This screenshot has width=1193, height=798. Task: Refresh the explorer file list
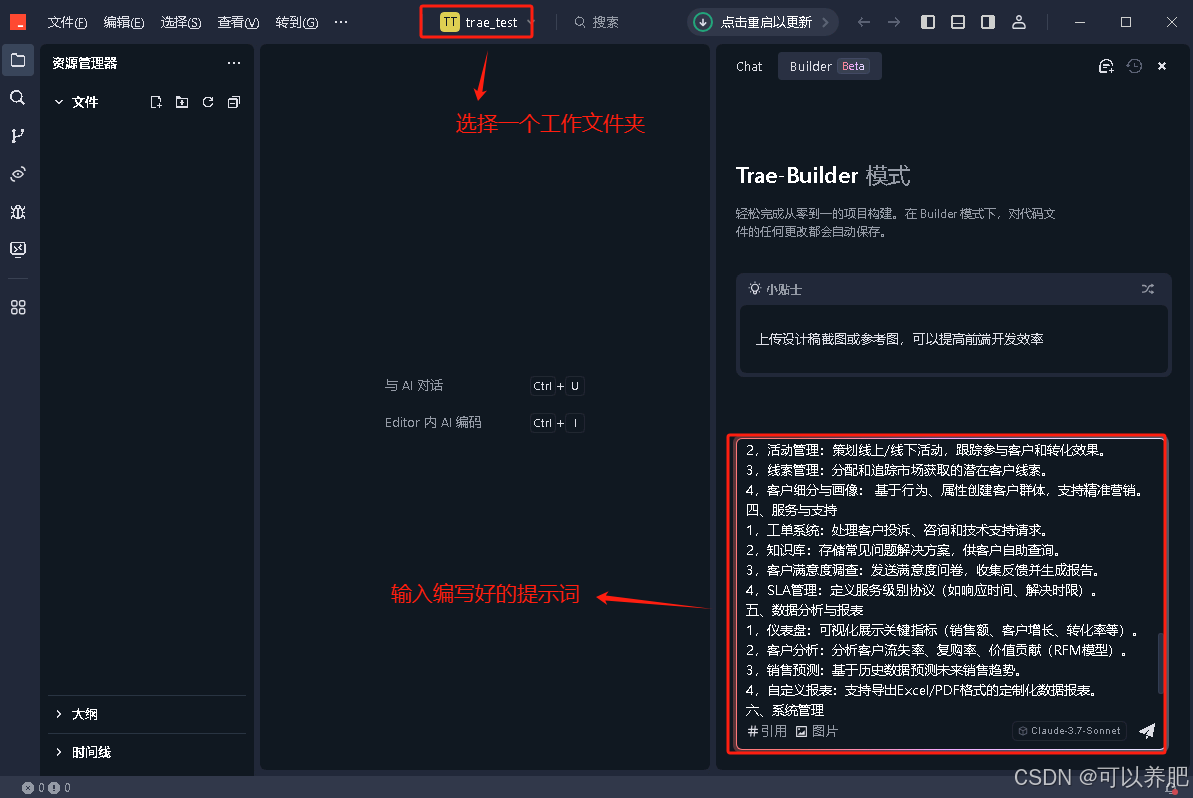[208, 102]
